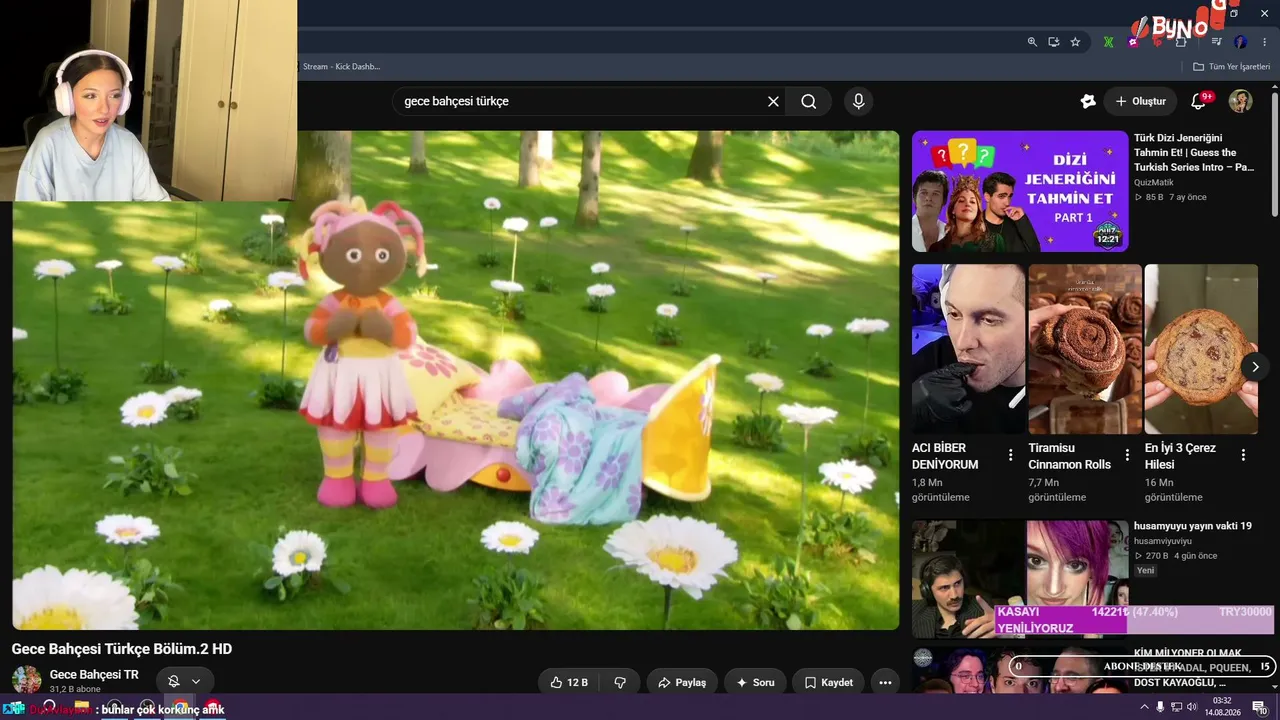Open subscription notification bell dropdown
The image size is (1280, 720).
coord(184,681)
